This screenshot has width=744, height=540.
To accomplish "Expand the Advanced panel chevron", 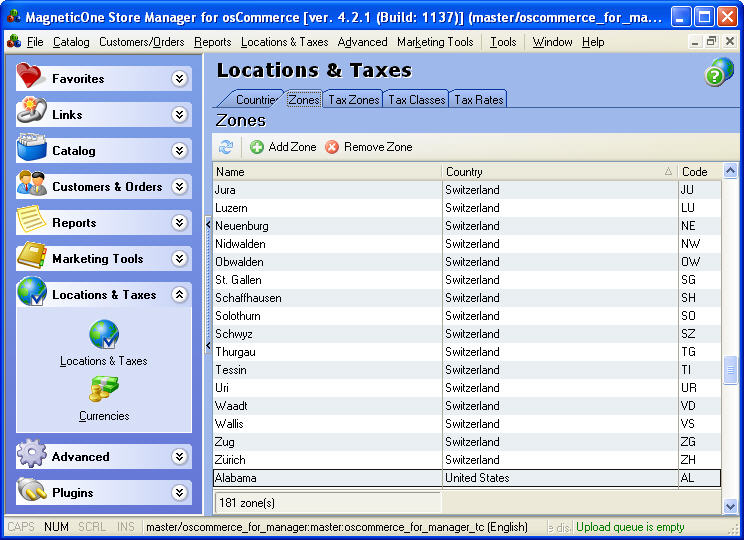I will pyautogui.click(x=179, y=456).
